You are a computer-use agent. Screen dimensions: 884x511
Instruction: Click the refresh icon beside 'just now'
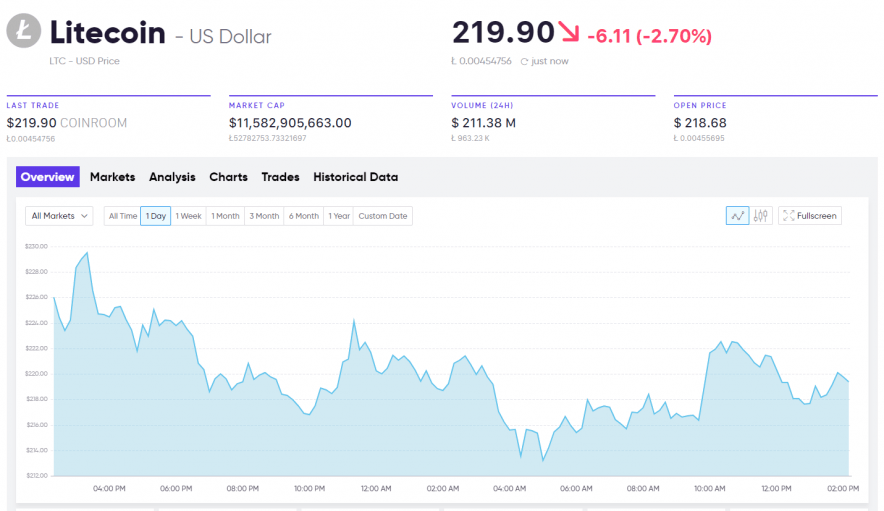[523, 62]
